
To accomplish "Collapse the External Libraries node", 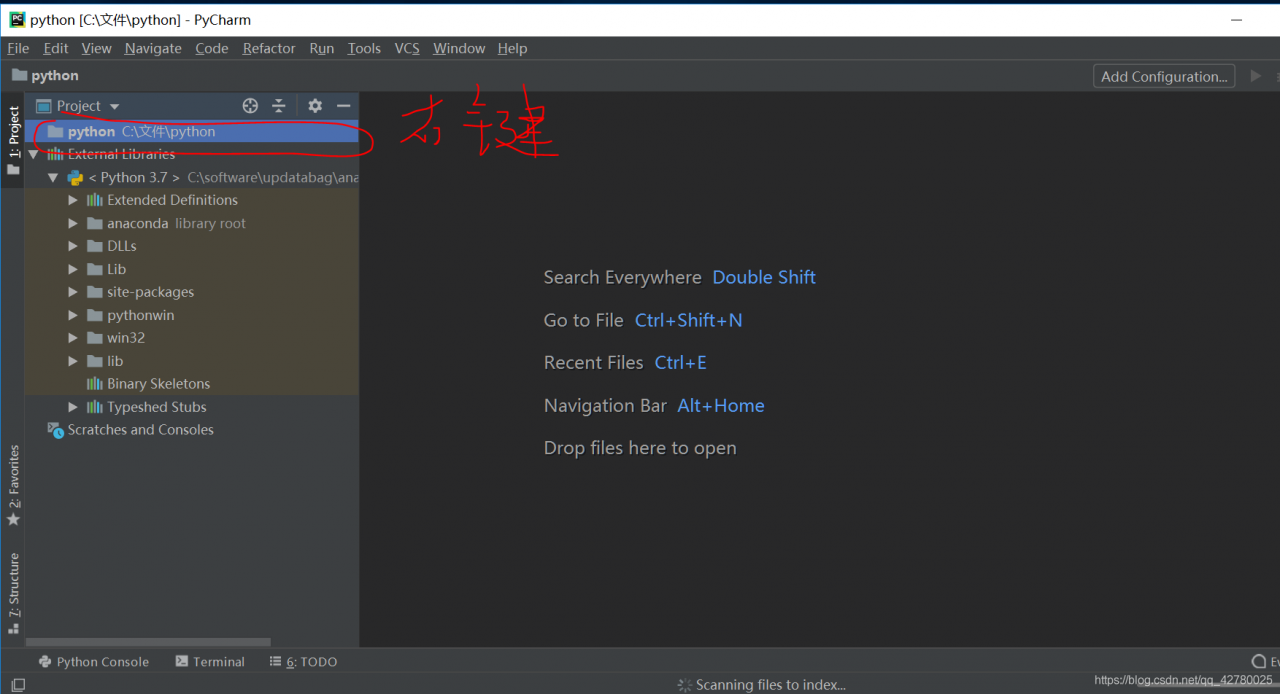I will coord(34,154).
